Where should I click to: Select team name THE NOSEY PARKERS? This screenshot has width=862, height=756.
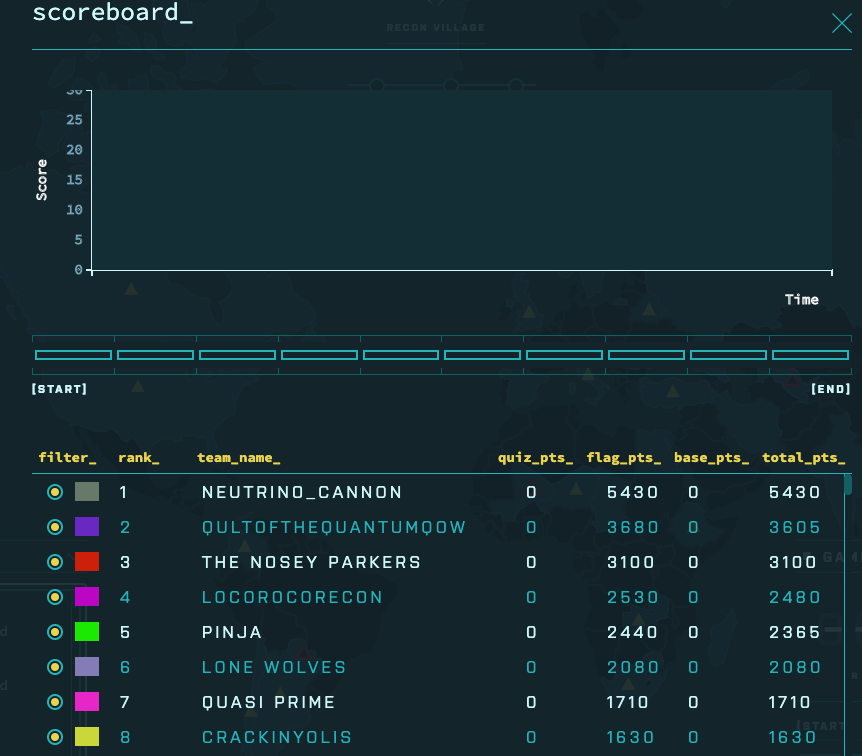(311, 562)
